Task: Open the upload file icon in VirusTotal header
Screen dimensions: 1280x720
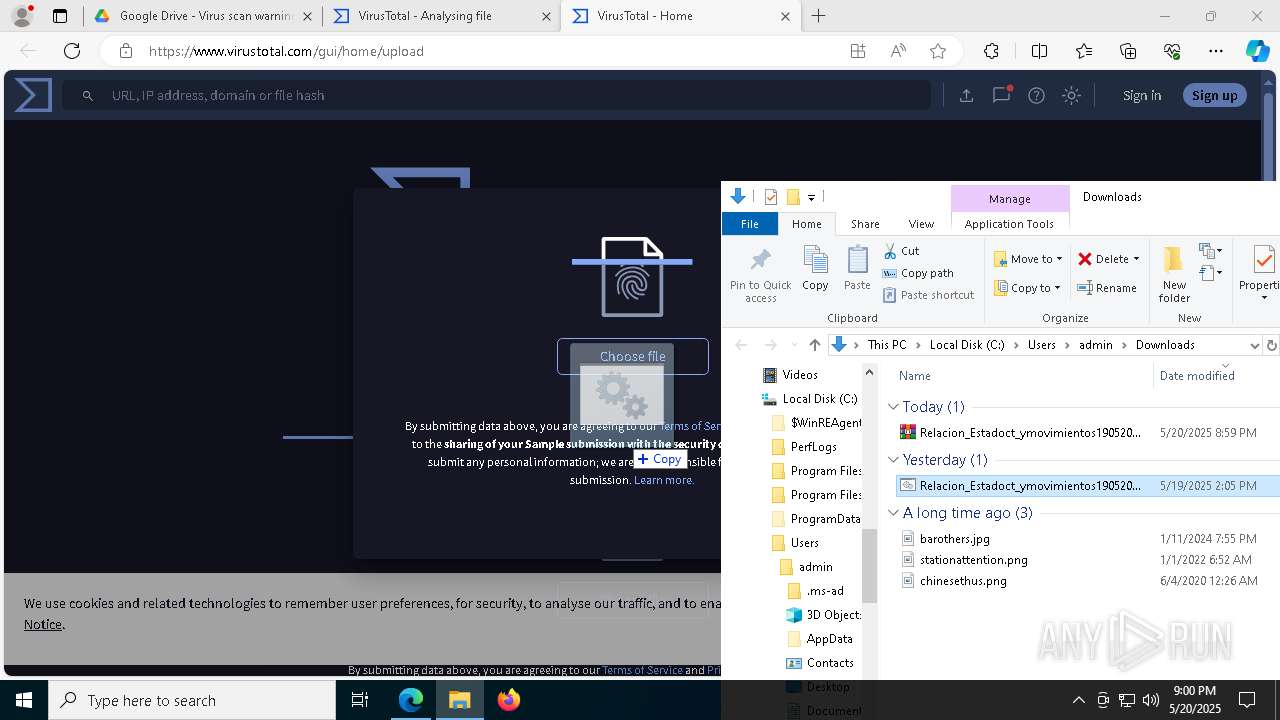Action: [966, 95]
